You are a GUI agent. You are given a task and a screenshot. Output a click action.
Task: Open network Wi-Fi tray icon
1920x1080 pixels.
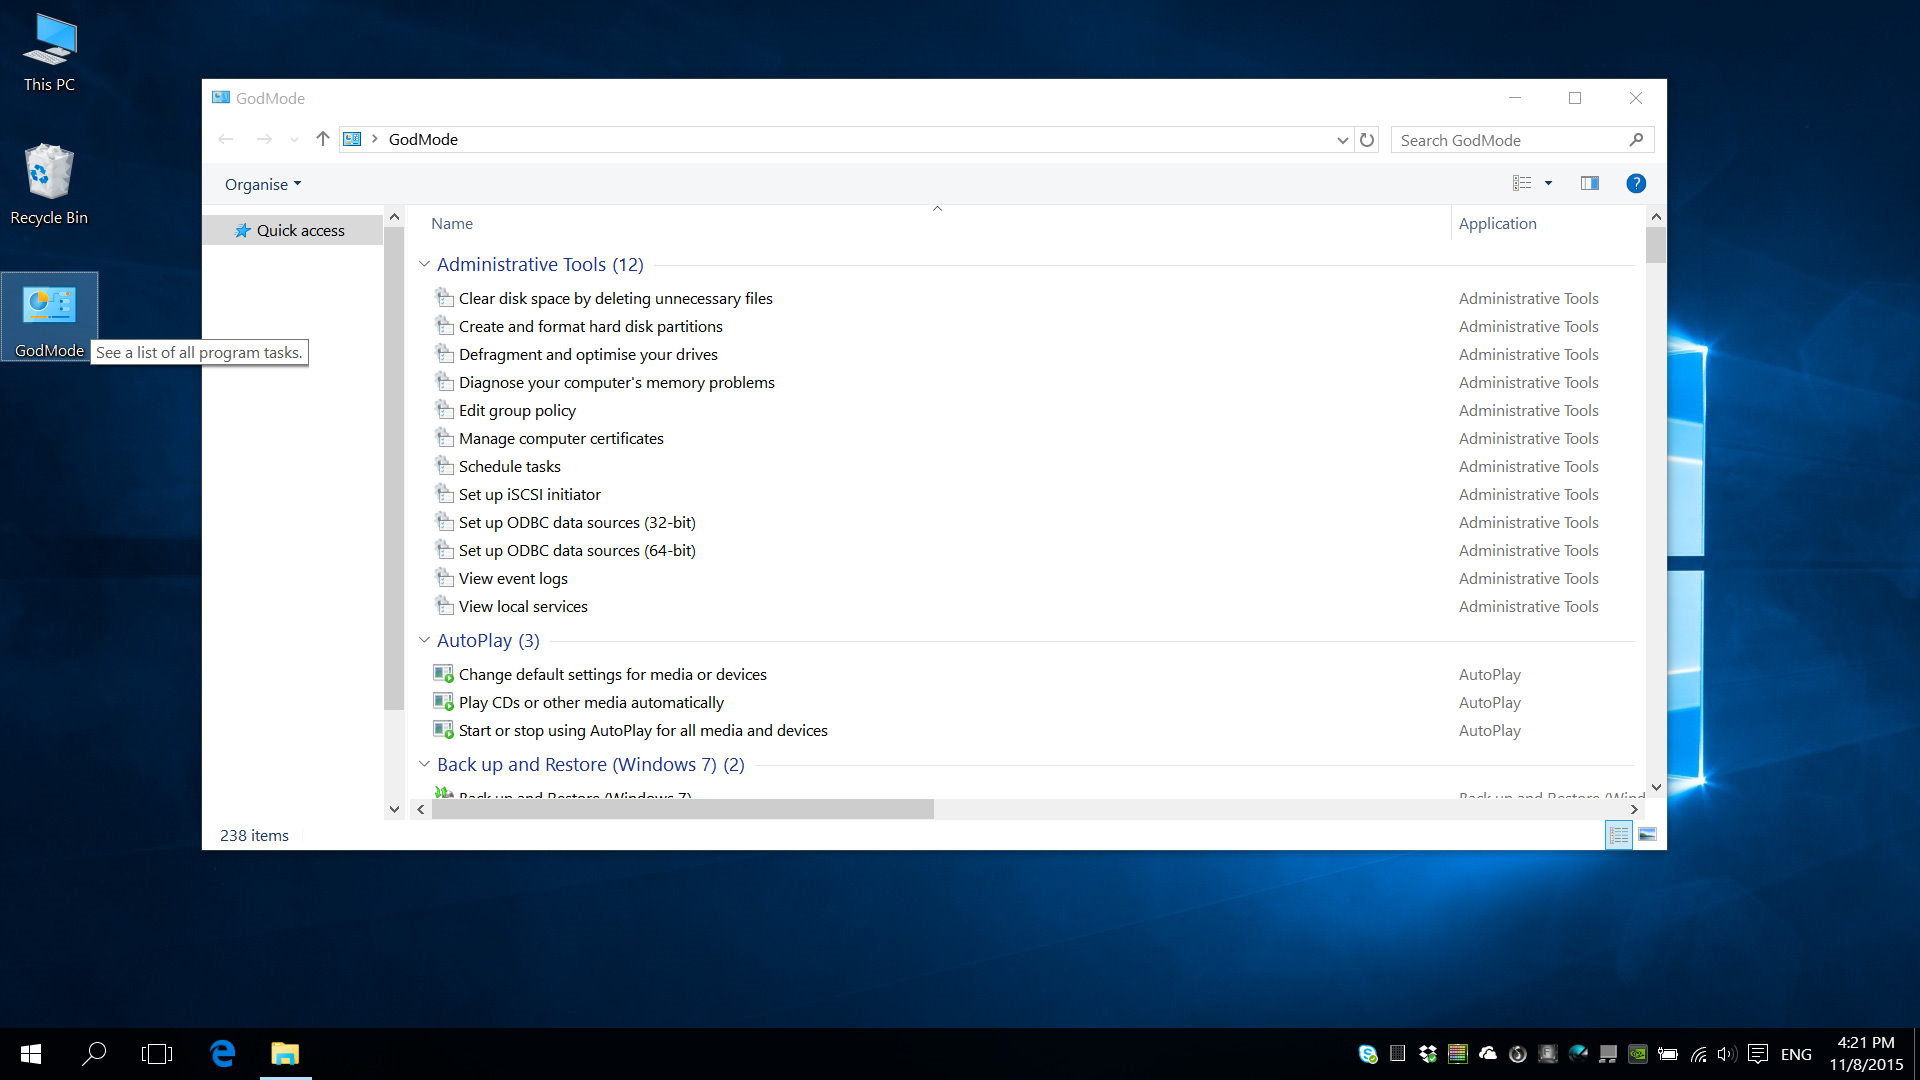pos(1698,1054)
